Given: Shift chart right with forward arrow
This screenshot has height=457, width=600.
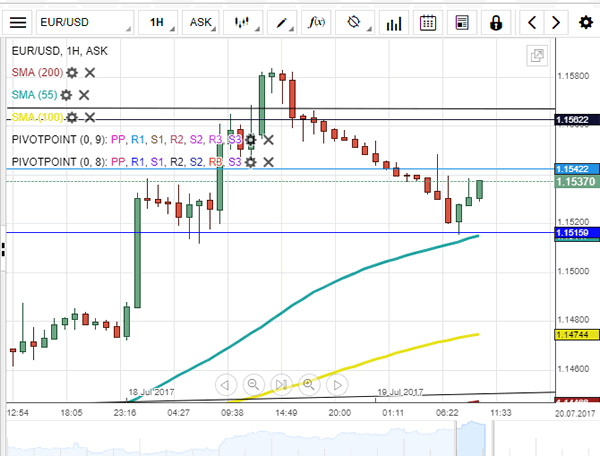Looking at the screenshot, I should [x=556, y=23].
